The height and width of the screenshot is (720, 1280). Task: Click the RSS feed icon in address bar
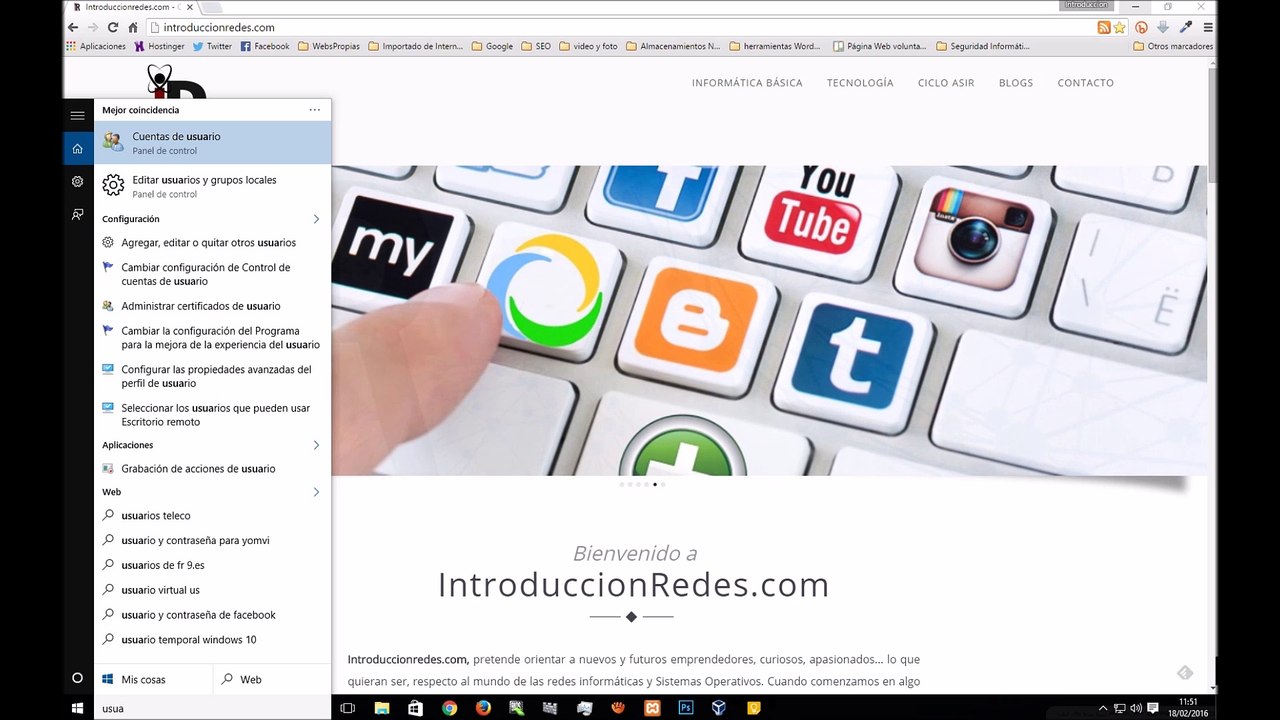(1104, 27)
